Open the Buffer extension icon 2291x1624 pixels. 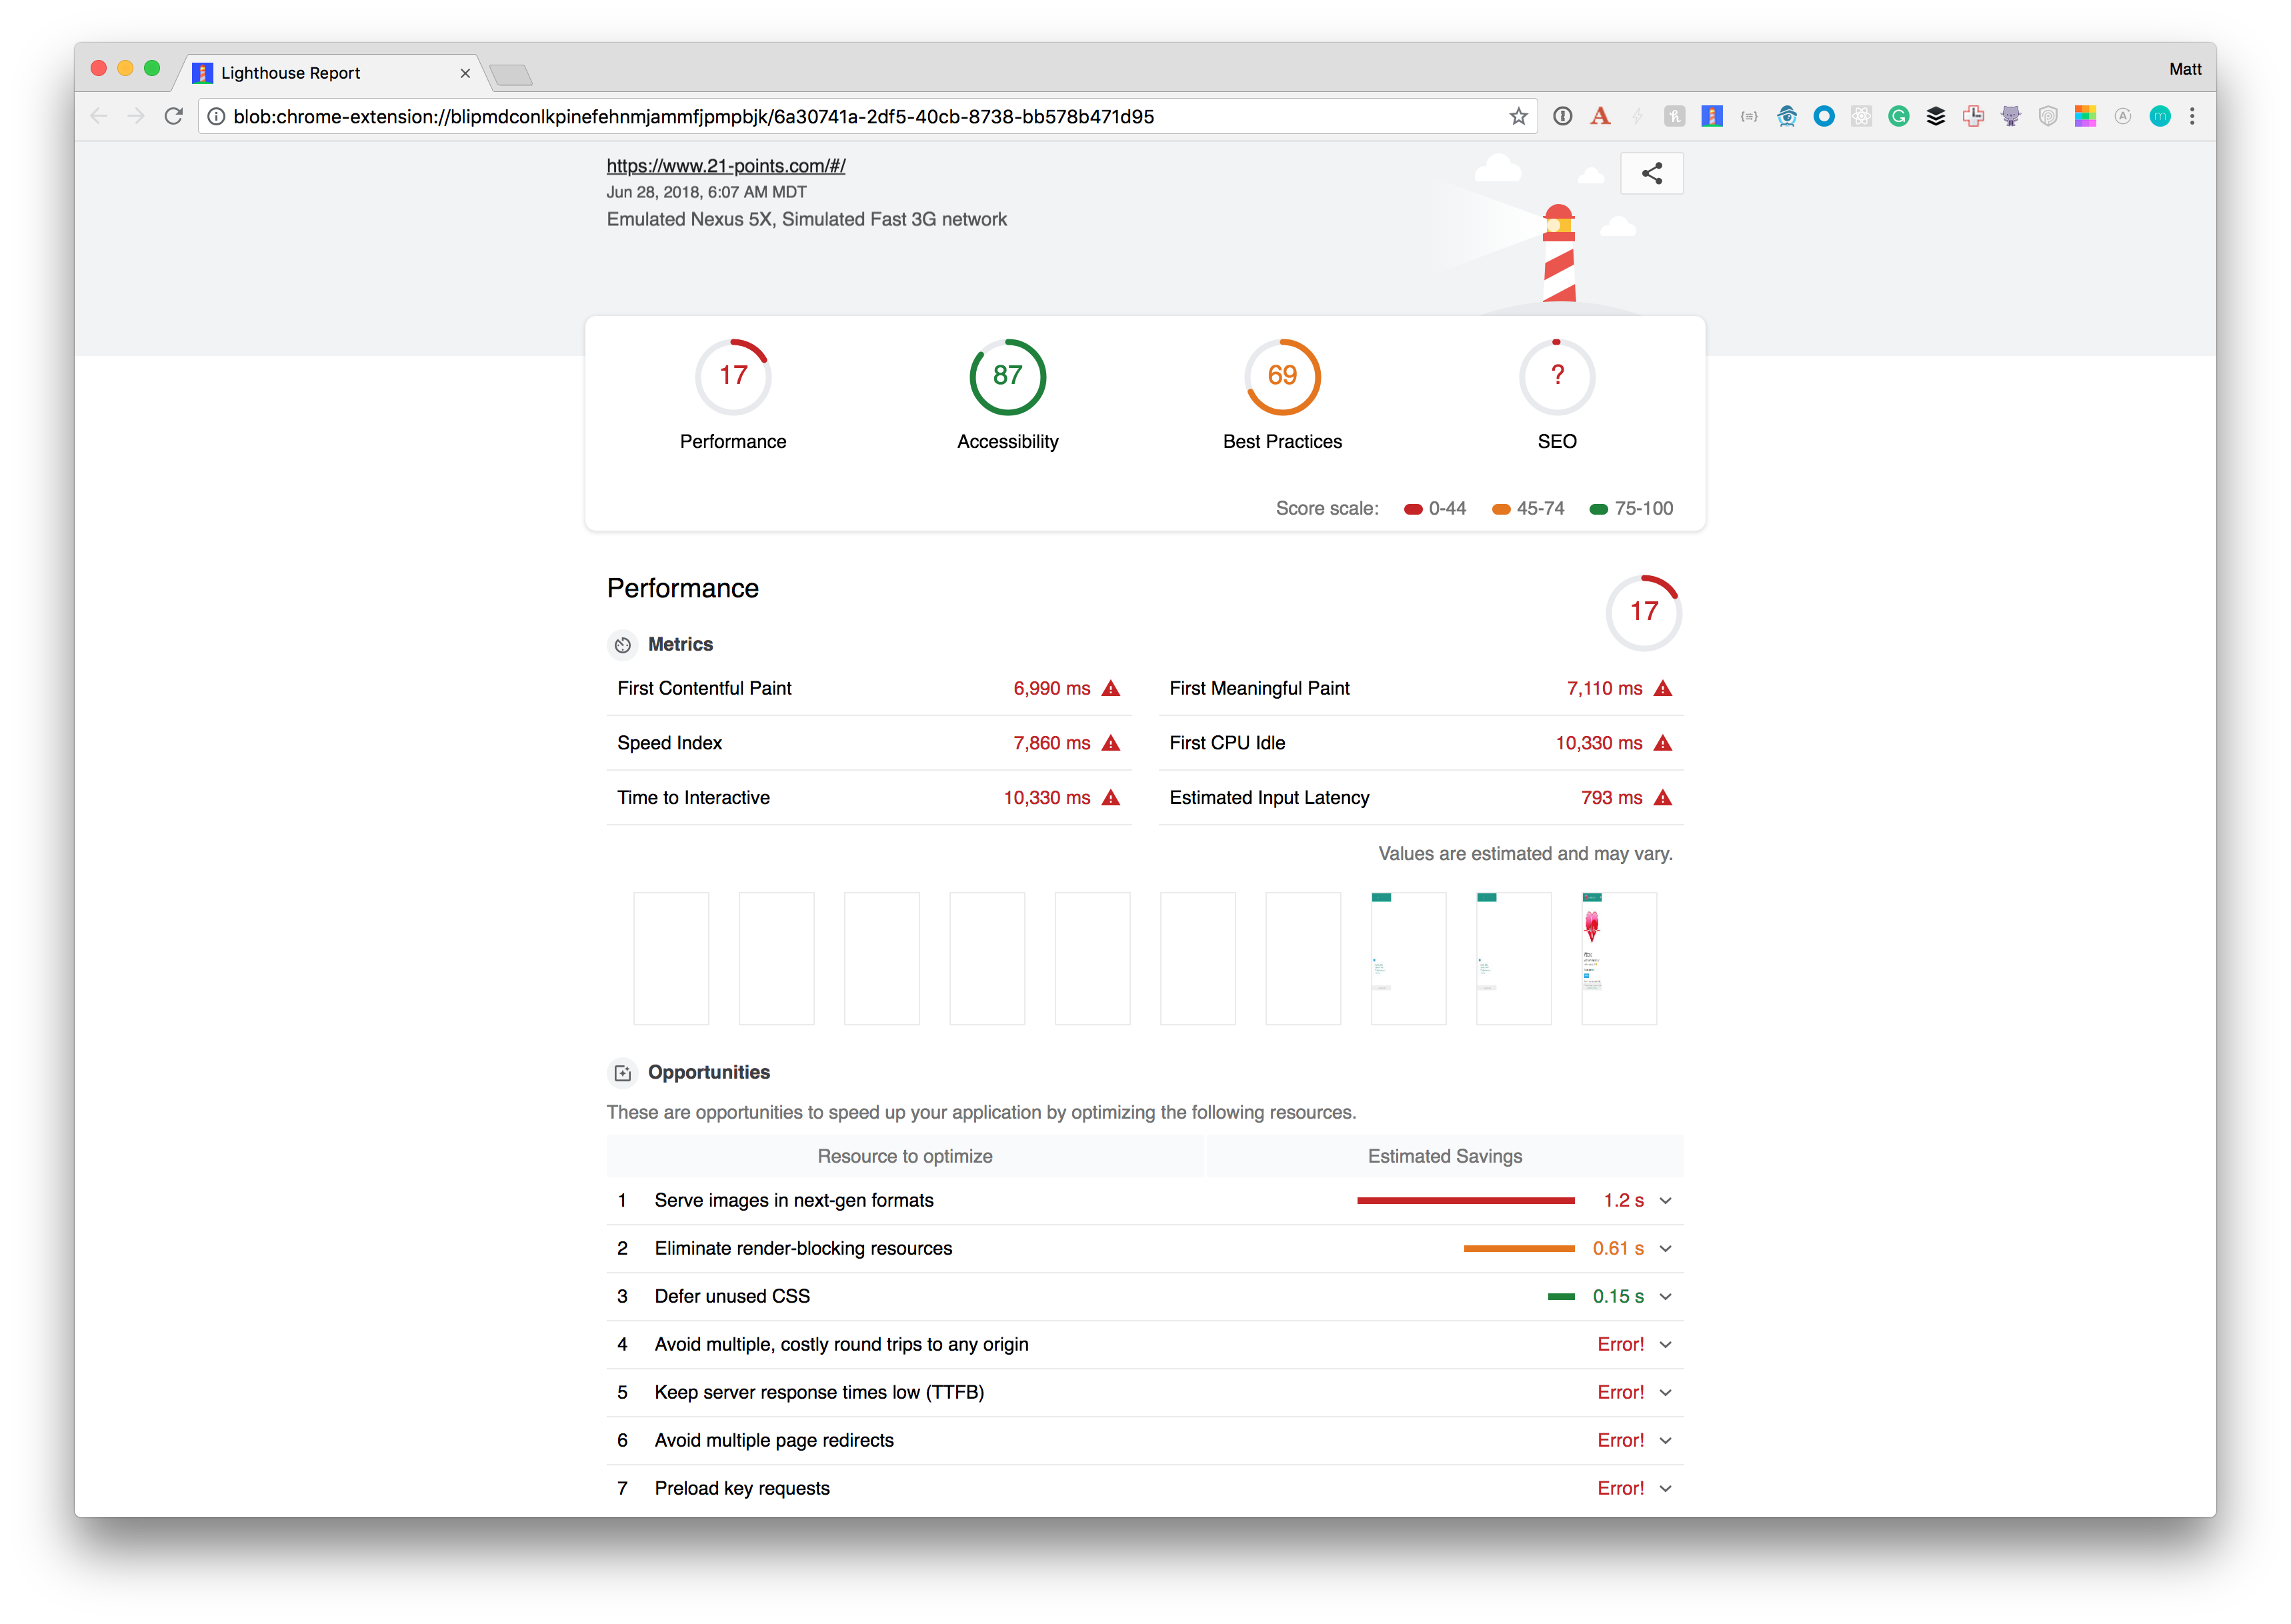[1936, 116]
